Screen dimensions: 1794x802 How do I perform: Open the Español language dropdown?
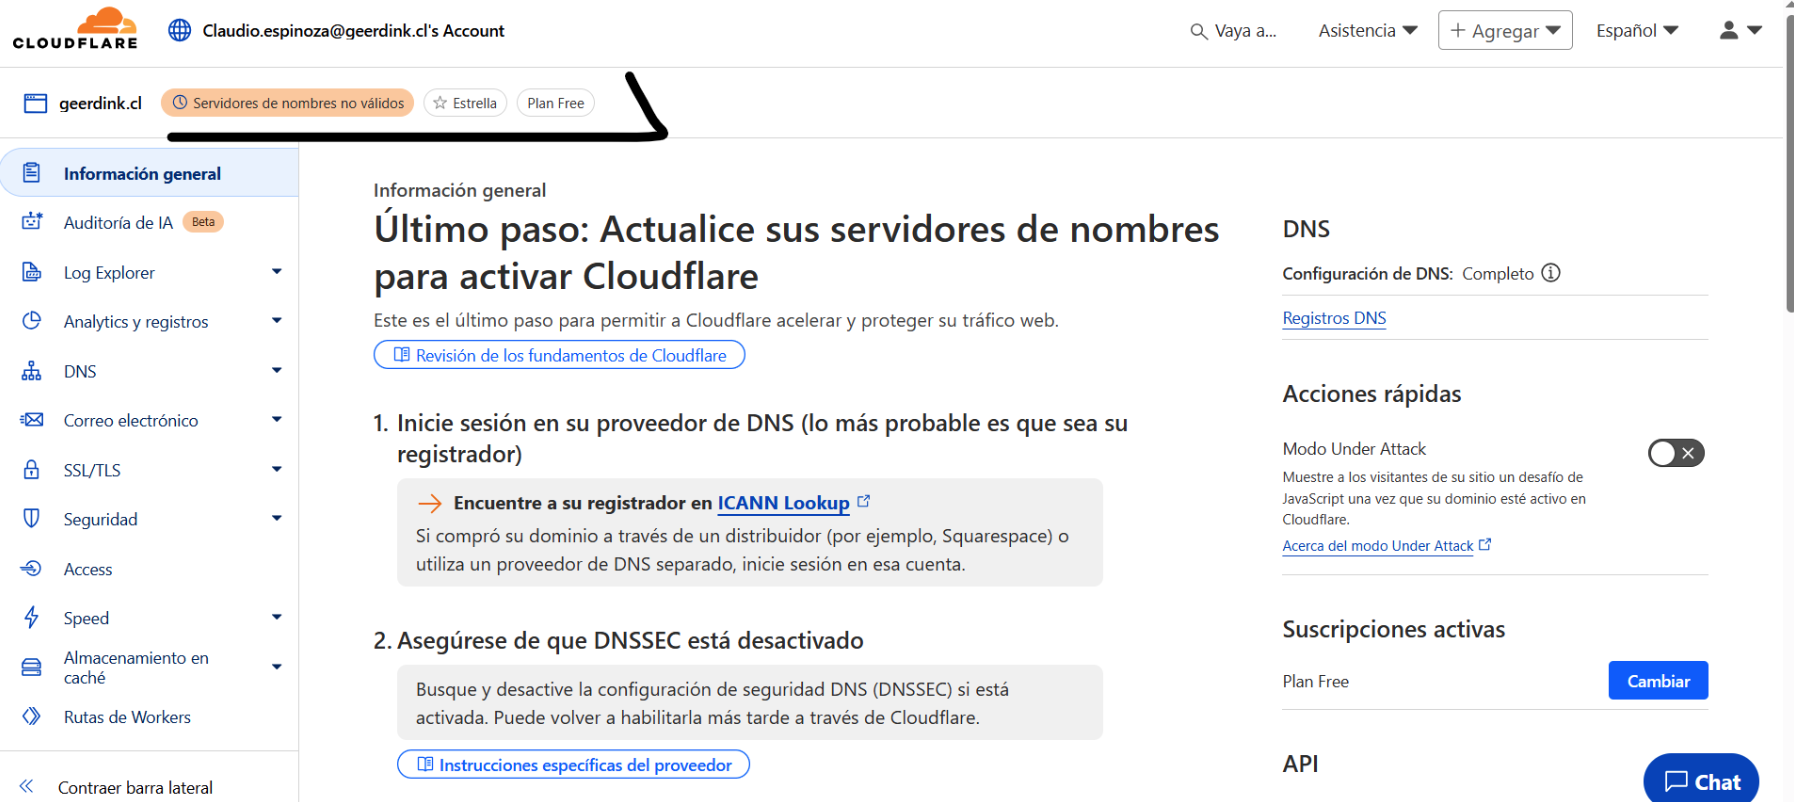tap(1637, 31)
